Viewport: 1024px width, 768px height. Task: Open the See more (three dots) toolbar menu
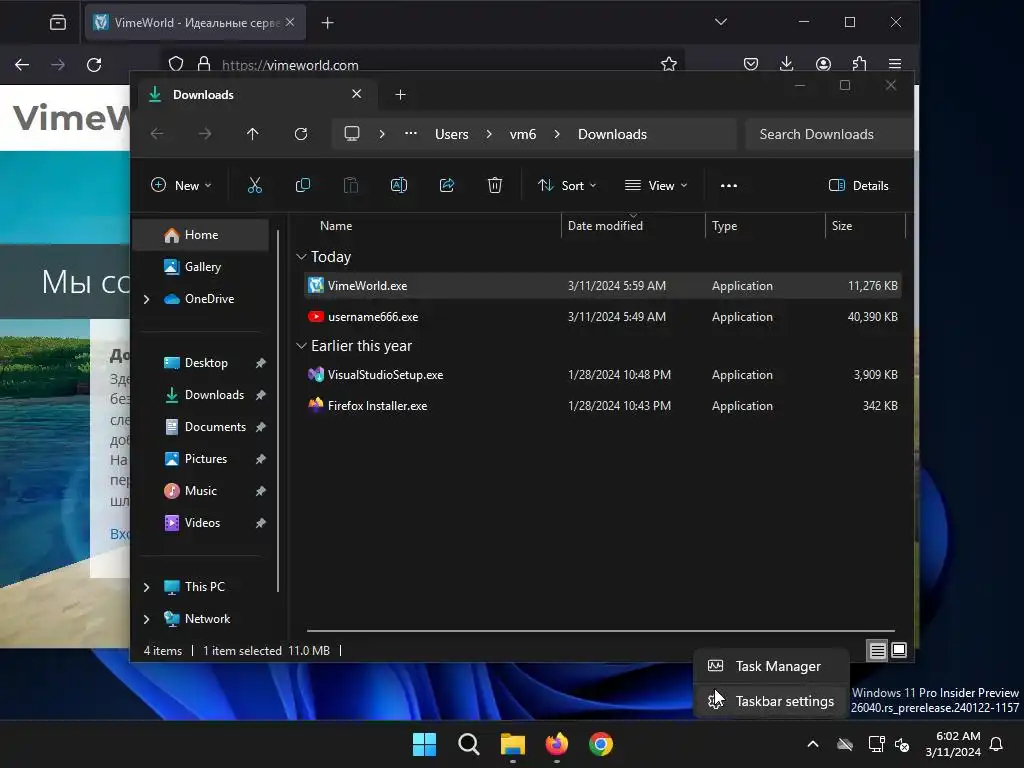pos(729,185)
